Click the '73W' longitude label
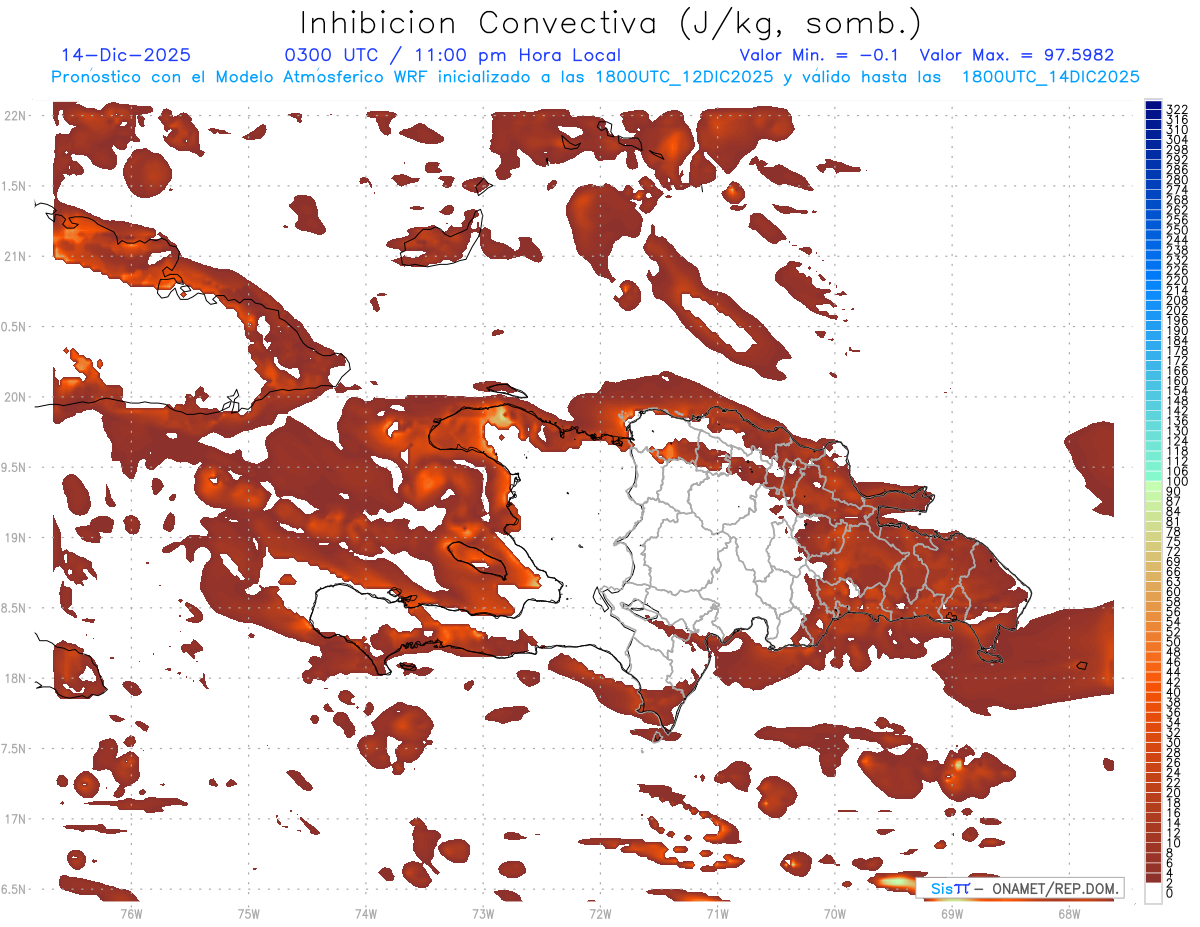The width and height of the screenshot is (1200, 927). pyautogui.click(x=483, y=913)
